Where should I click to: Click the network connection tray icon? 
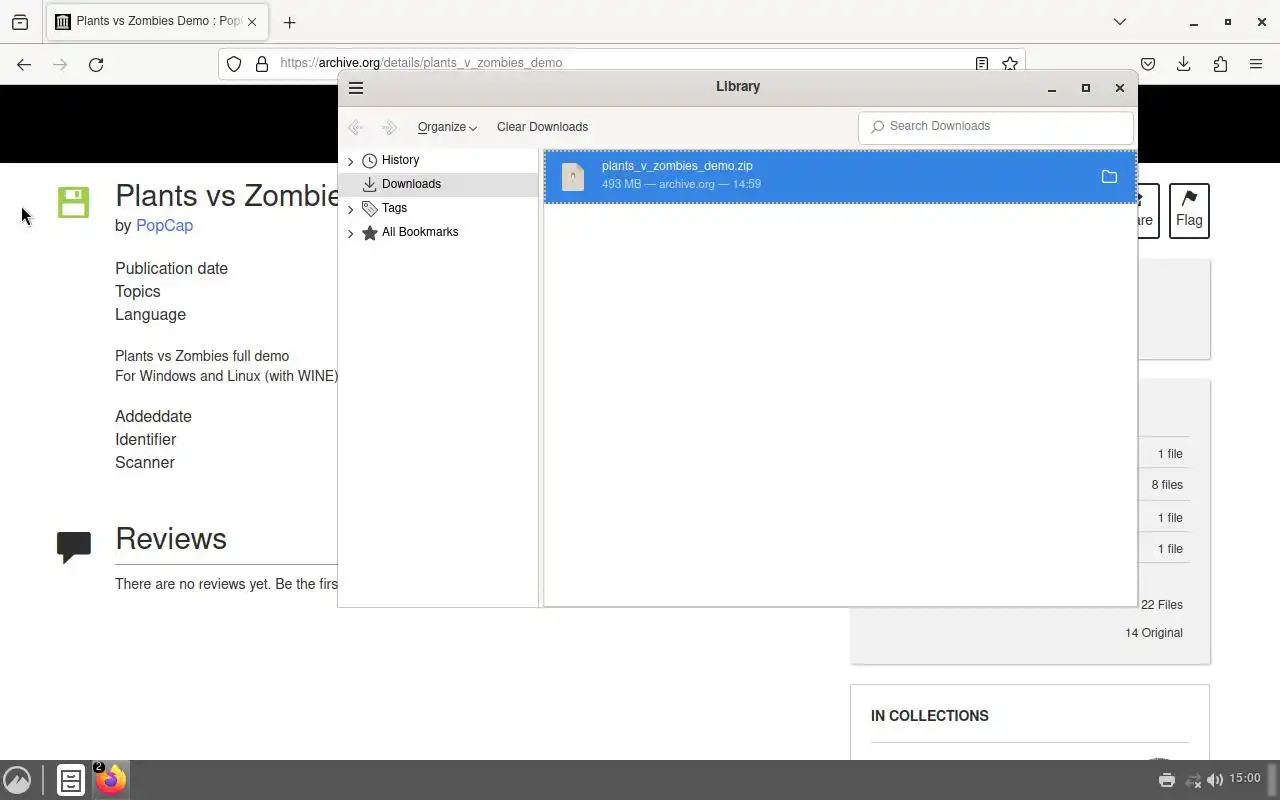pos(1192,780)
